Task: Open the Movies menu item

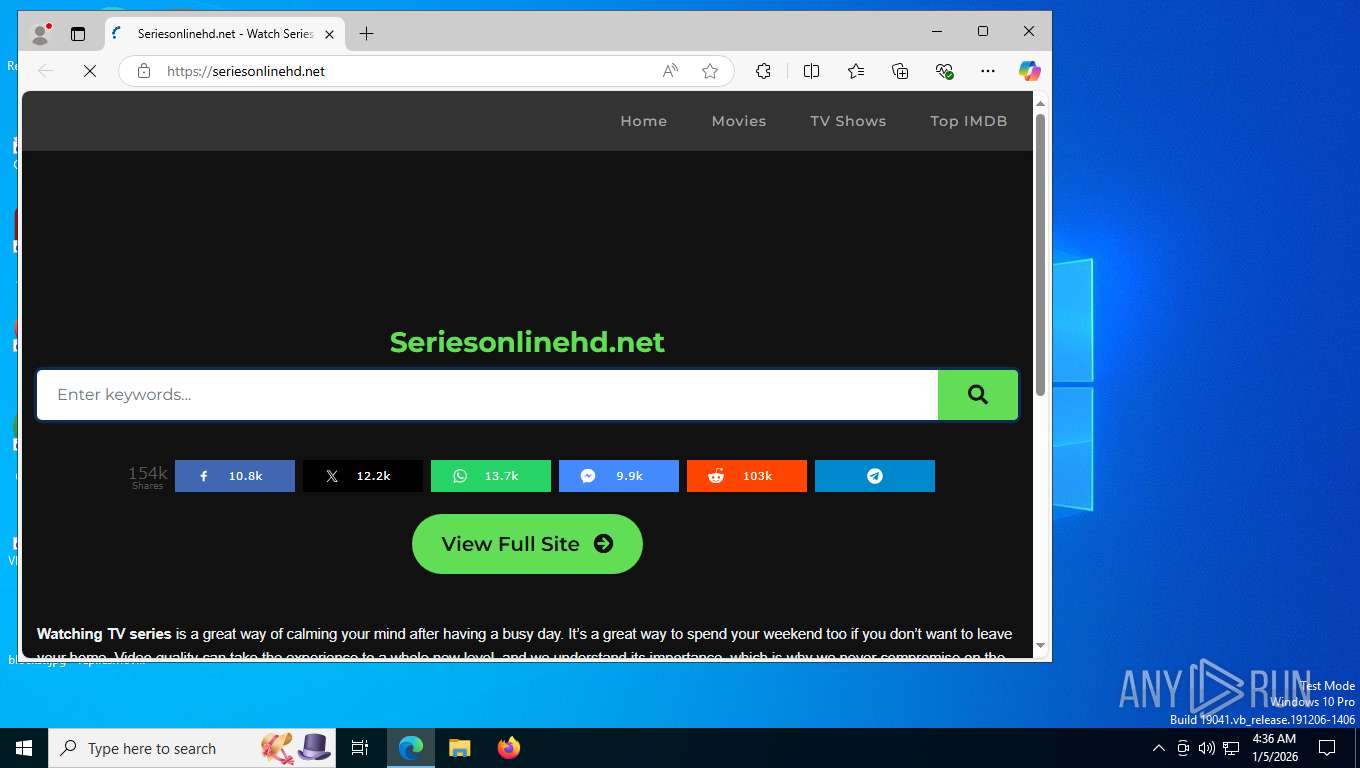Action: 739,121
